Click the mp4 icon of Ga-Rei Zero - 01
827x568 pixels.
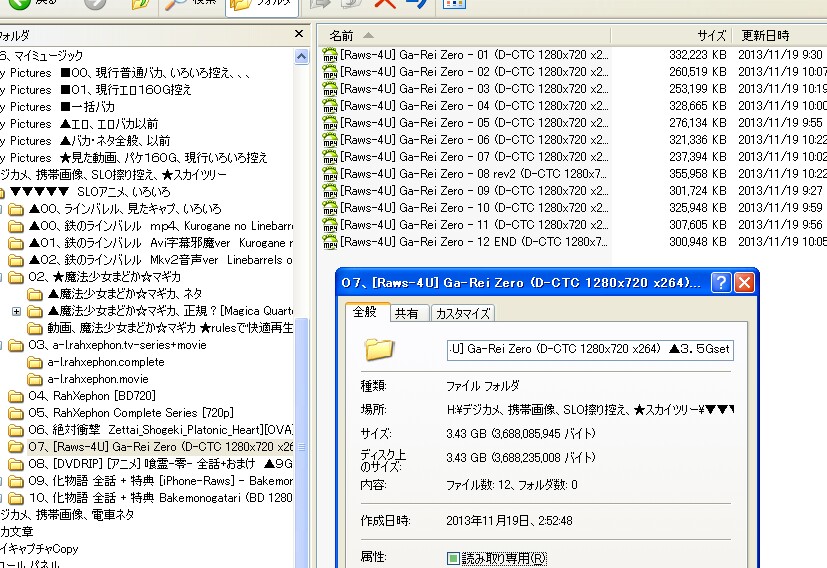click(330, 55)
